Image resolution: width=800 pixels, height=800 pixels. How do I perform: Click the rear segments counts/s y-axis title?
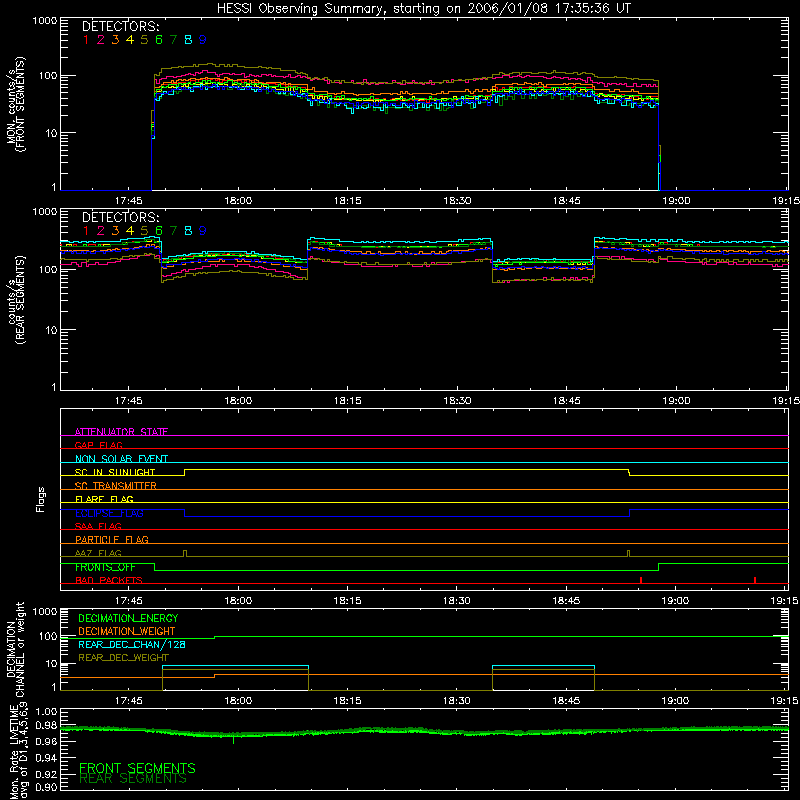[x=16, y=299]
